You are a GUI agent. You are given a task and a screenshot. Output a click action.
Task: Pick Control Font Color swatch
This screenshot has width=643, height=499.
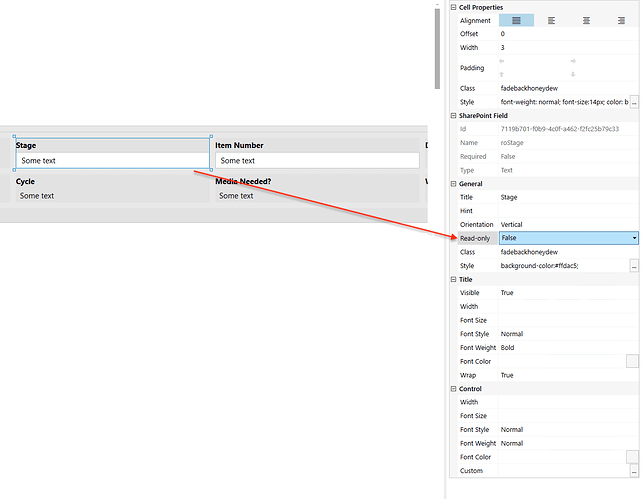pos(632,457)
